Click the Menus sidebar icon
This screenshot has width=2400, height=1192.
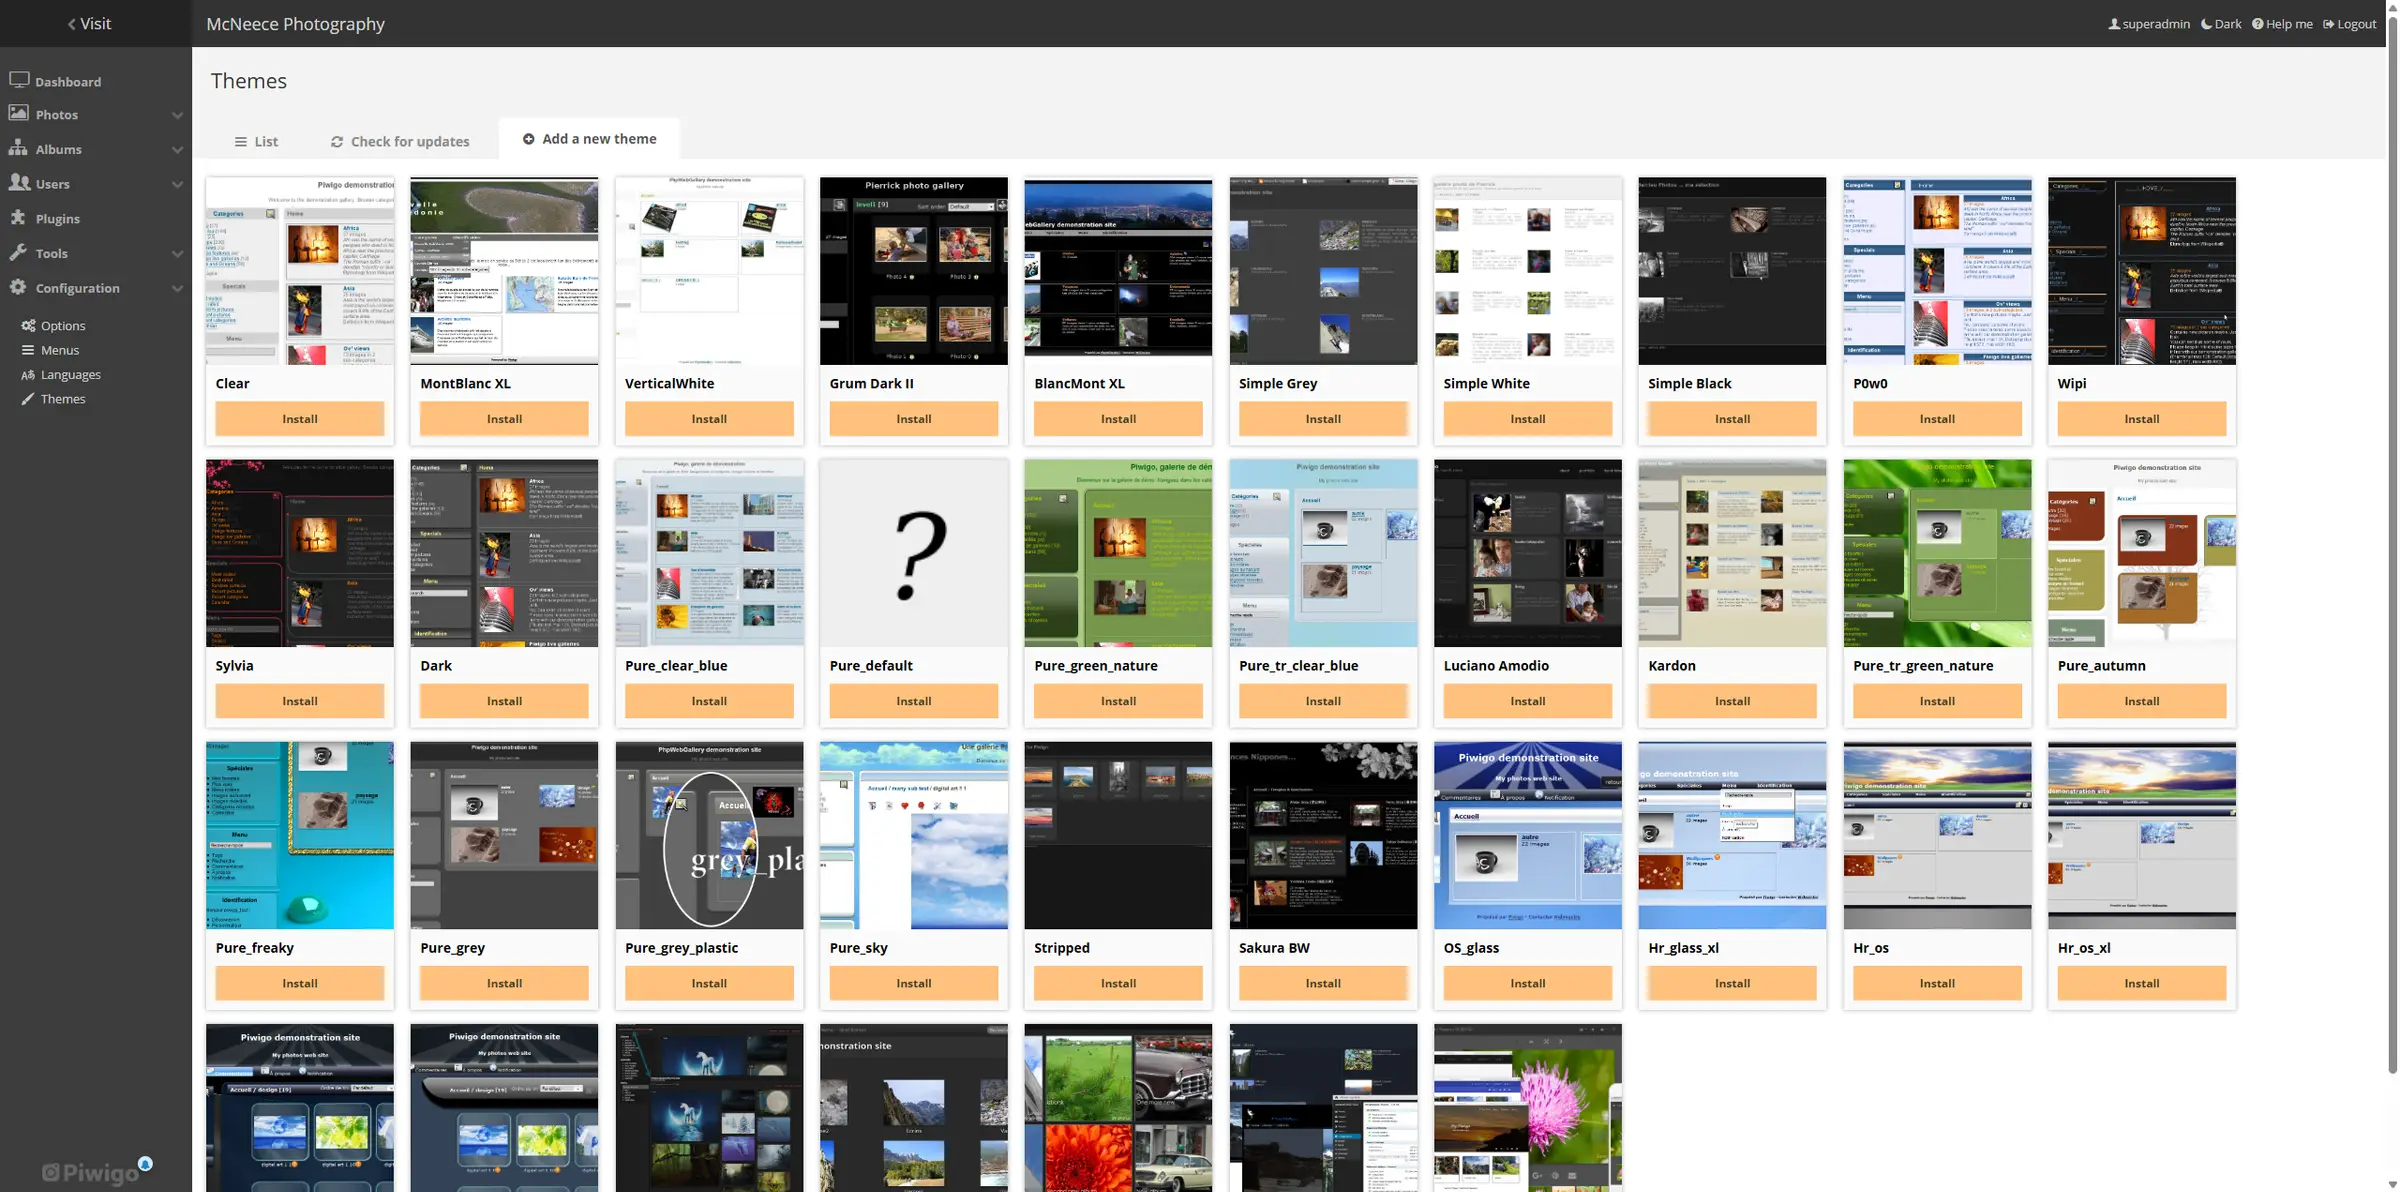tap(29, 350)
